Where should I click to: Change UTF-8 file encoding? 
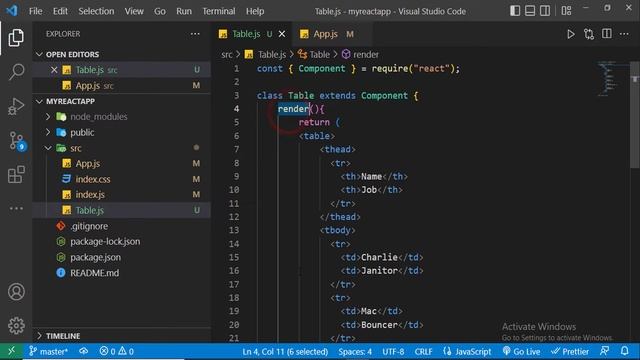click(393, 351)
